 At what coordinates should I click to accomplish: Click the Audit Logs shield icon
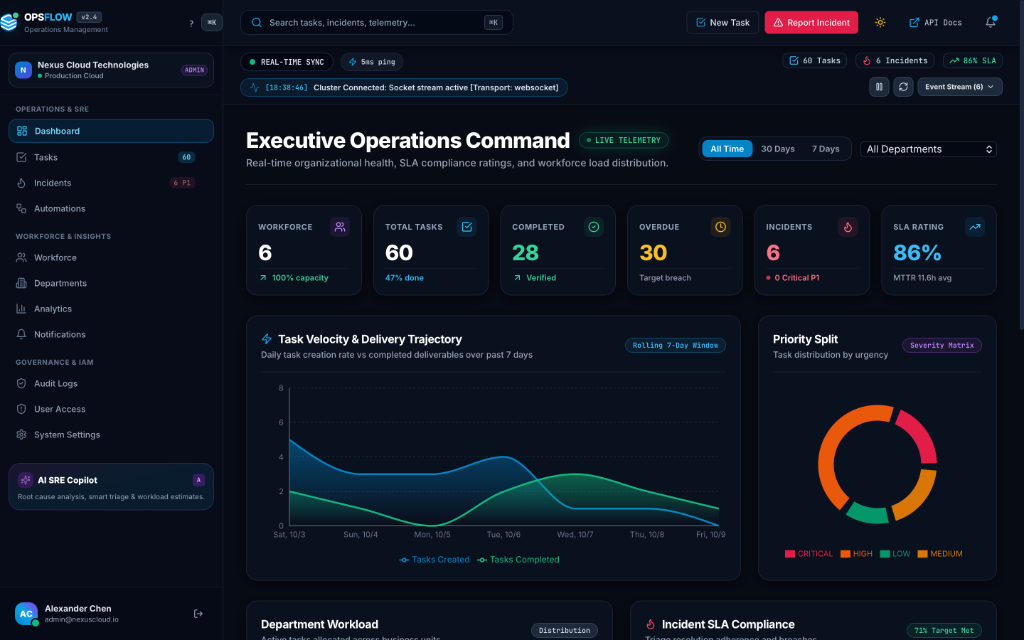click(x=22, y=383)
